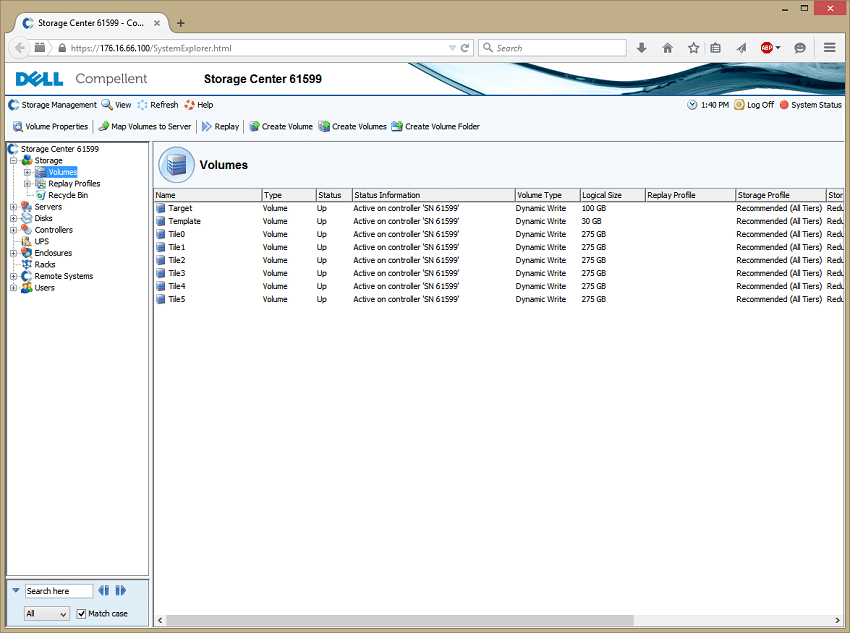Click the Tile3 volume icon
850x633 pixels.
coord(160,273)
